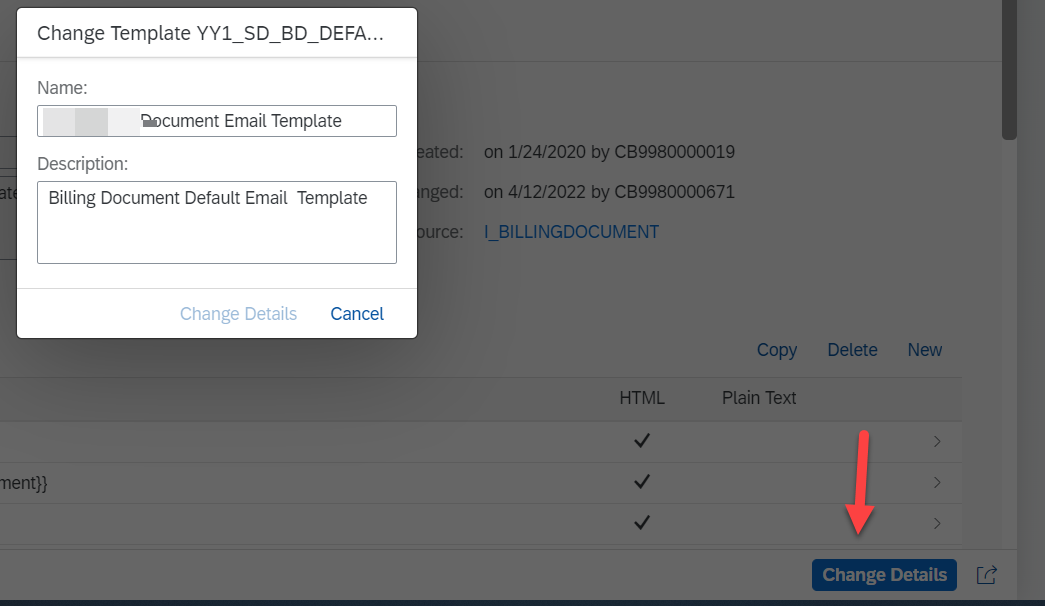Click Copy to duplicate the template
The width and height of the screenshot is (1045, 606).
[777, 350]
